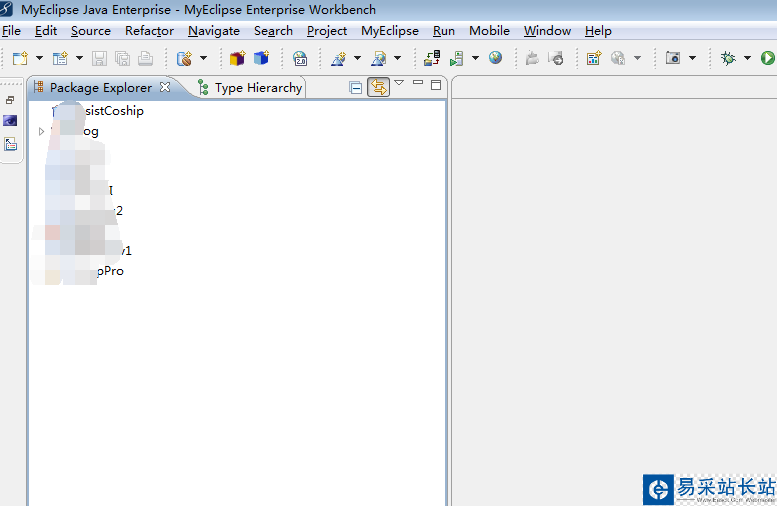The image size is (777, 506).
Task: Open the Mobile menu
Action: [490, 31]
